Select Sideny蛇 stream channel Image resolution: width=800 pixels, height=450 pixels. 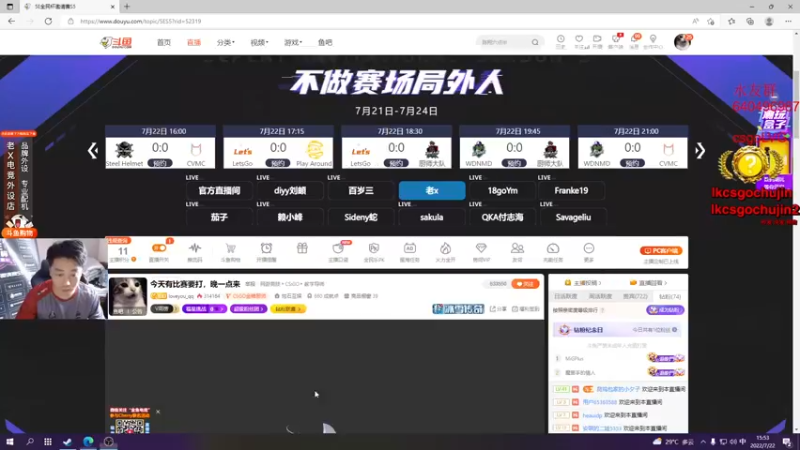click(361, 217)
